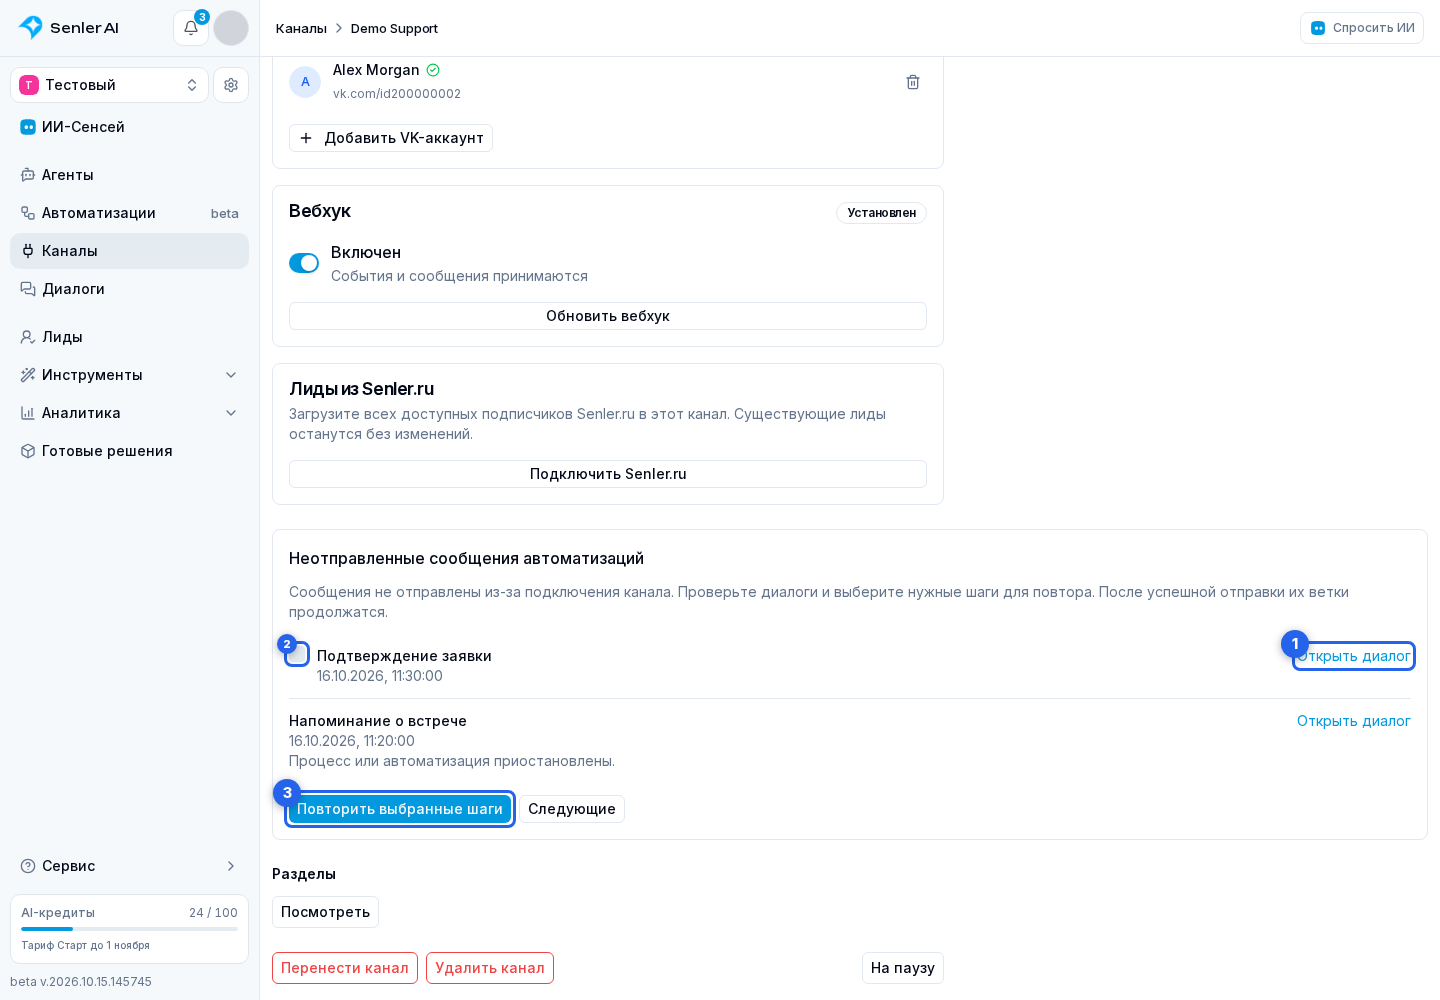Open the Тестовый workspace selector
1440x1000 pixels.
[x=110, y=85]
